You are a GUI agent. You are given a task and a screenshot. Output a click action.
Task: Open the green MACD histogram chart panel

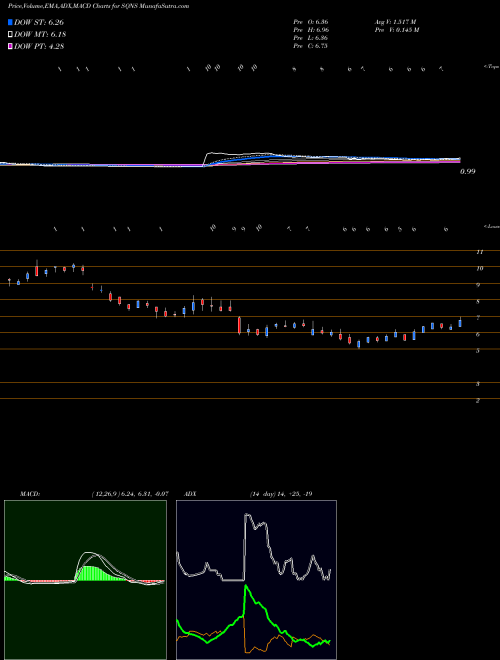coord(85,580)
